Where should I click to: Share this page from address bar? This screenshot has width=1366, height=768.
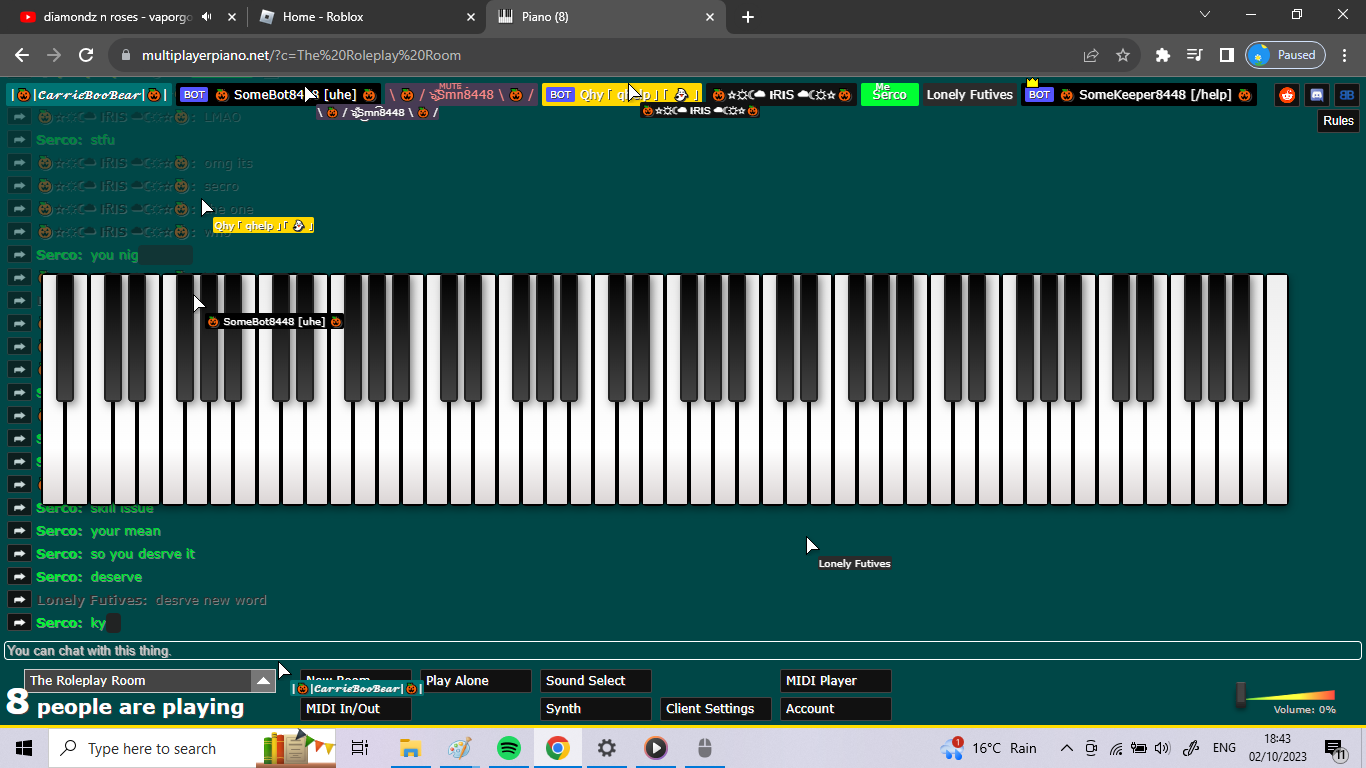pyautogui.click(x=1091, y=55)
